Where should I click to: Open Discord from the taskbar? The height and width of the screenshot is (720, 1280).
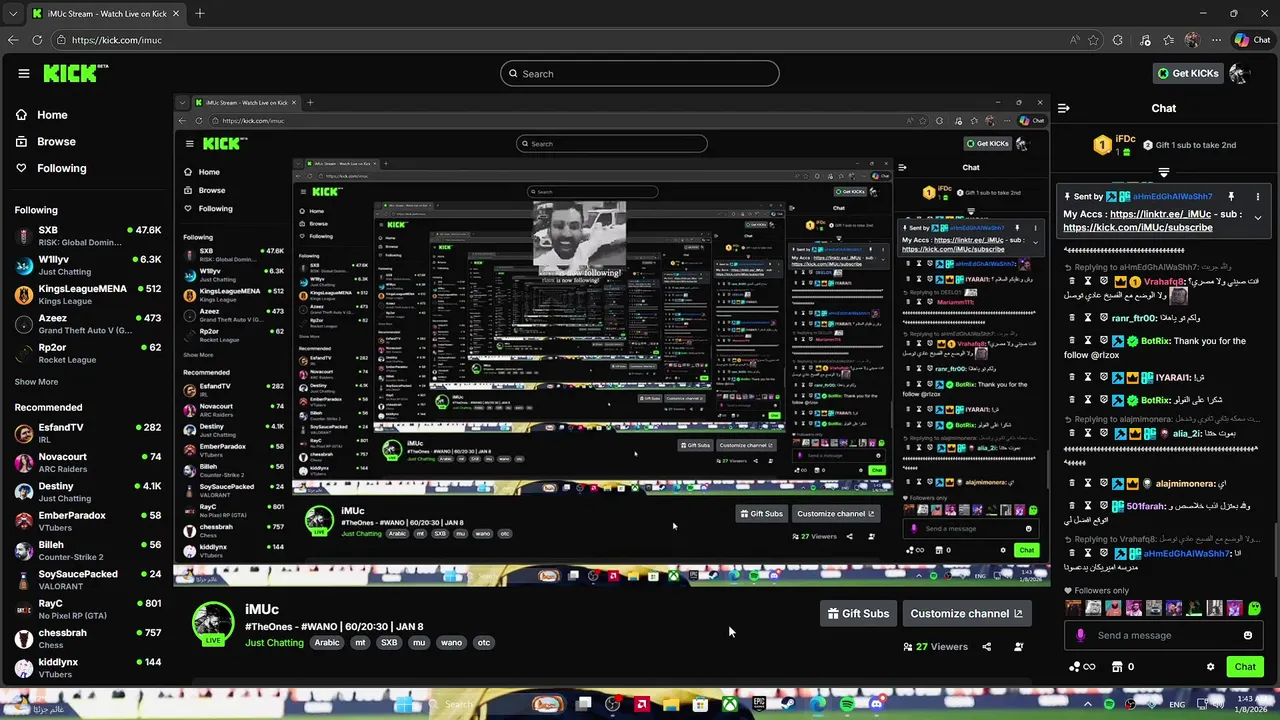click(877, 704)
